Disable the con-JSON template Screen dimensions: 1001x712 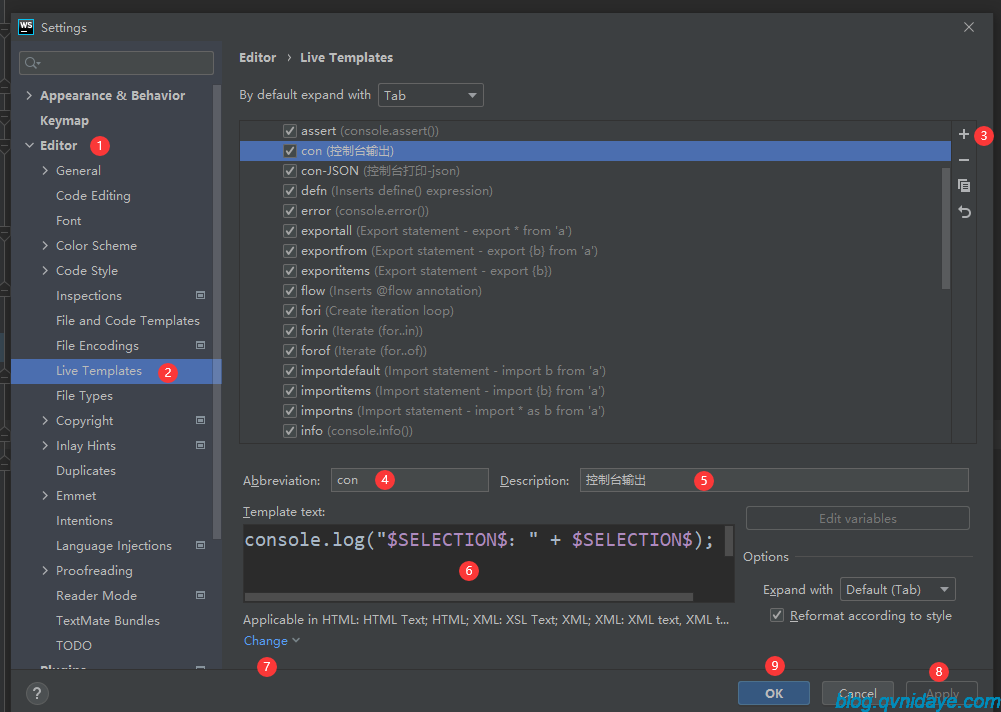(290, 170)
